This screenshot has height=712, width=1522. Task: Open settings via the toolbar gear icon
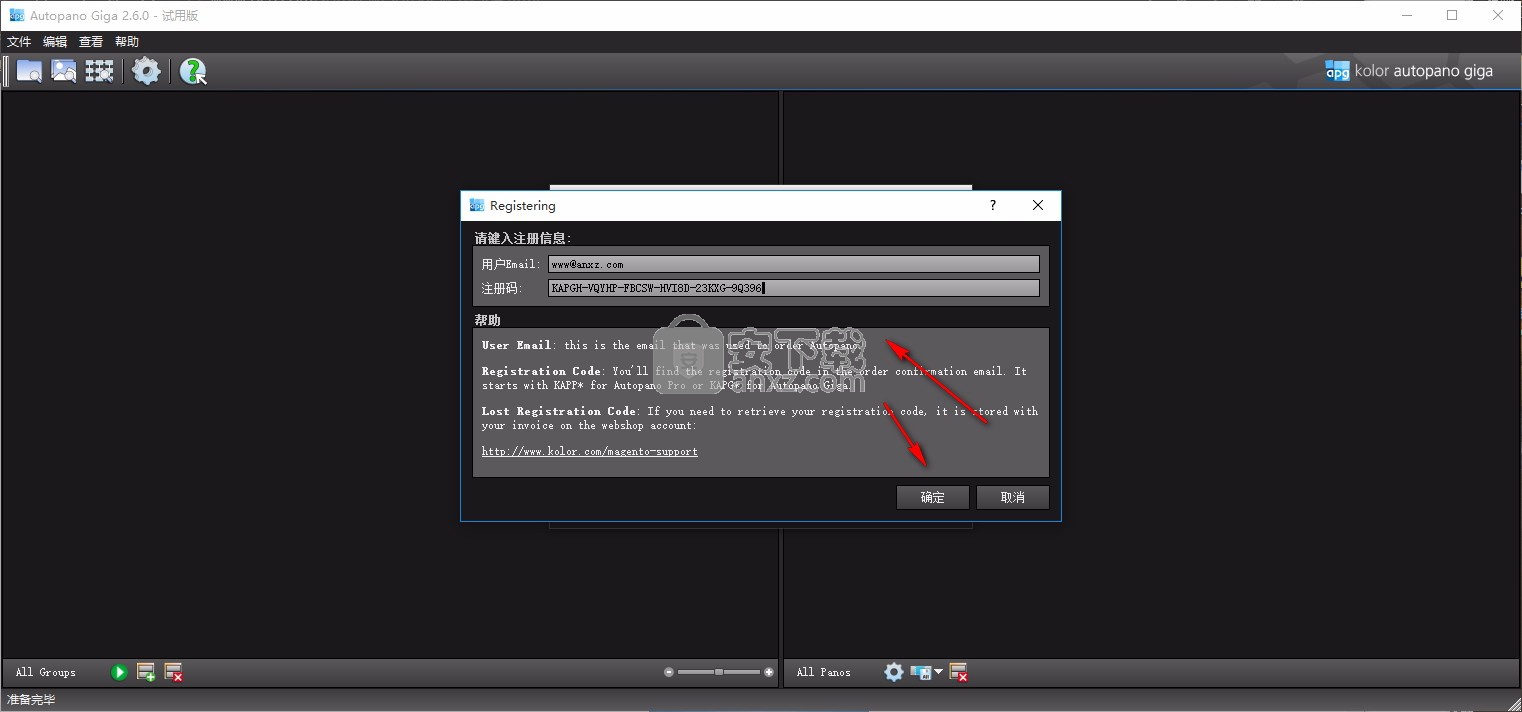[146, 71]
